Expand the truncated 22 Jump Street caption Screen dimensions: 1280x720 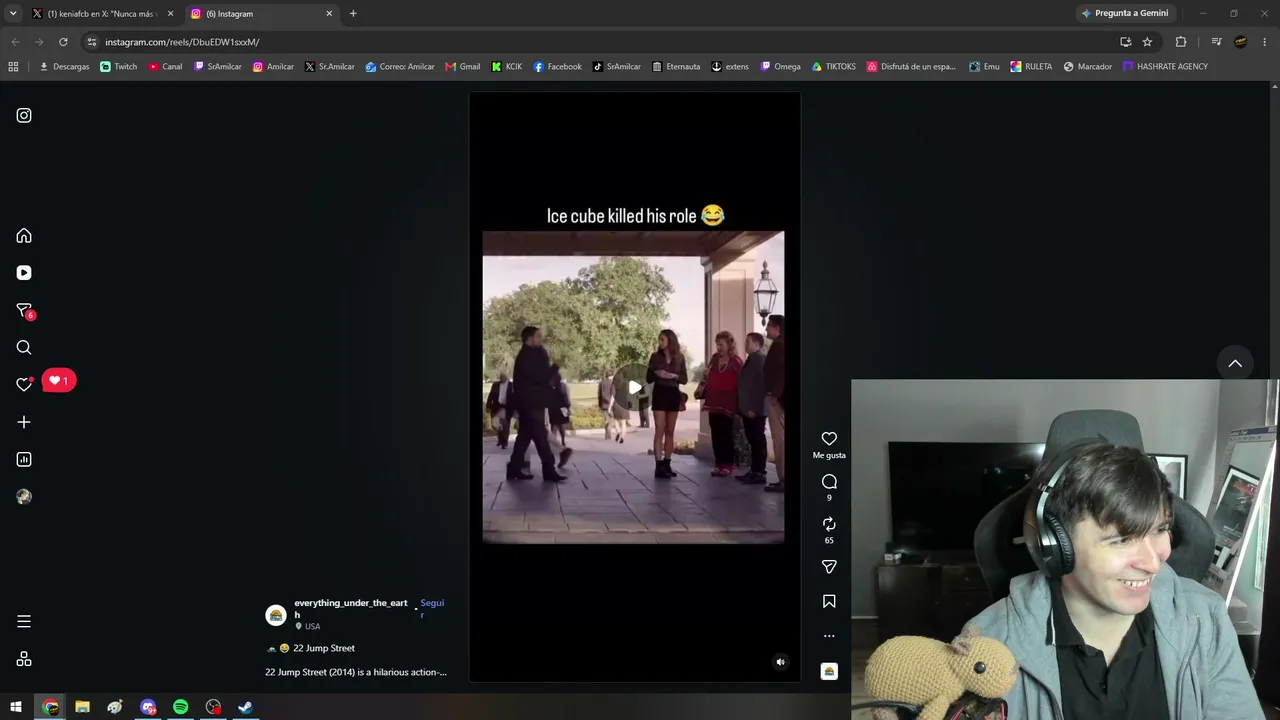pyautogui.click(x=356, y=672)
